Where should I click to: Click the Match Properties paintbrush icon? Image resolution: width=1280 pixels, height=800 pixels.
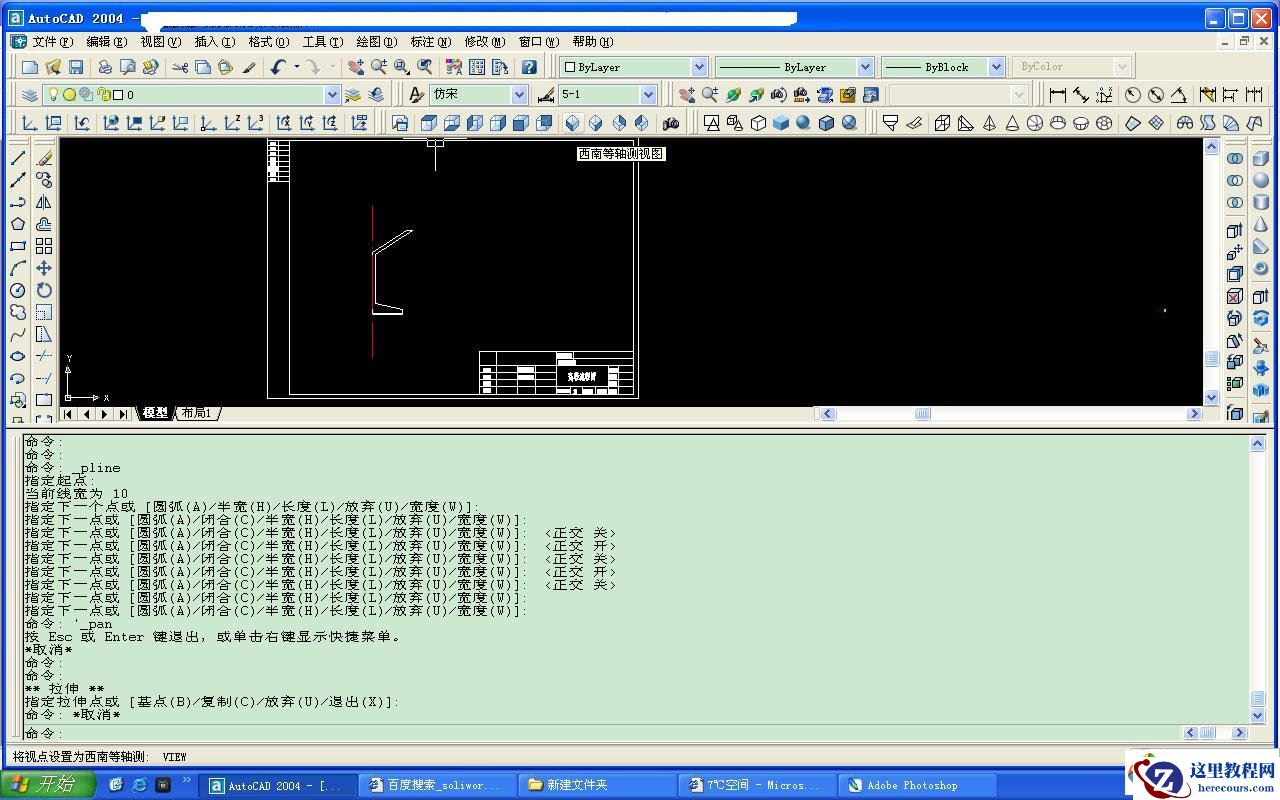pyautogui.click(x=249, y=67)
